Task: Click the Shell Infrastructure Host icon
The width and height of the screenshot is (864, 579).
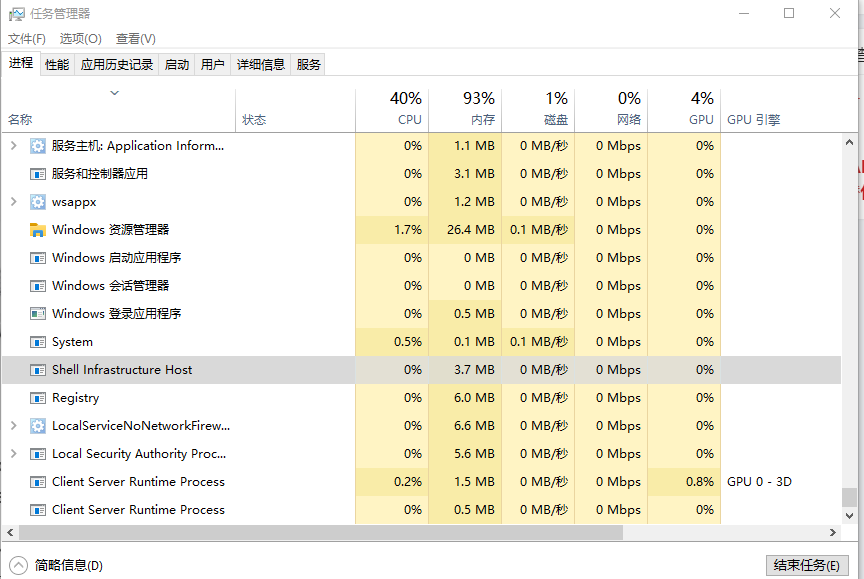Action: [38, 369]
